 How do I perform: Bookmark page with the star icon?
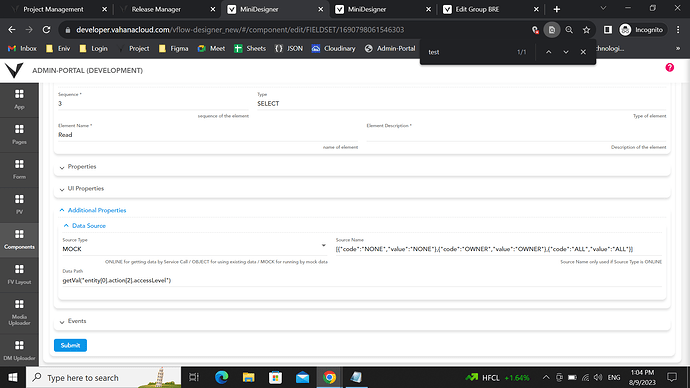586,30
